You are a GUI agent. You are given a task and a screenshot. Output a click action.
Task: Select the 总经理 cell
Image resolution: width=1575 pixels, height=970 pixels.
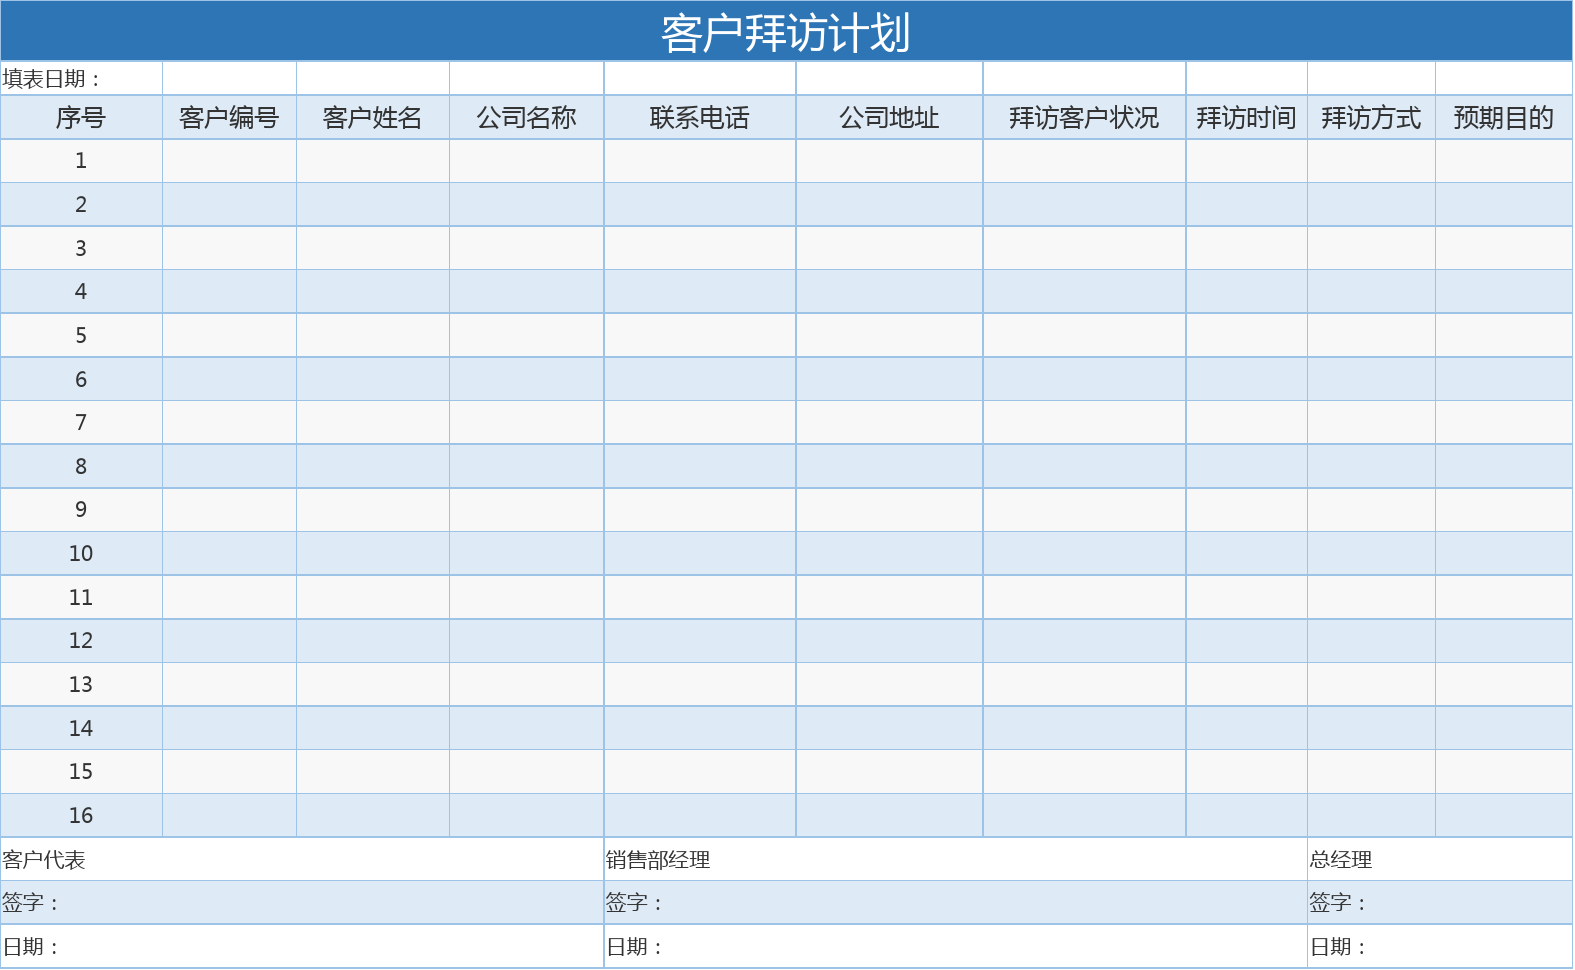coord(1440,859)
